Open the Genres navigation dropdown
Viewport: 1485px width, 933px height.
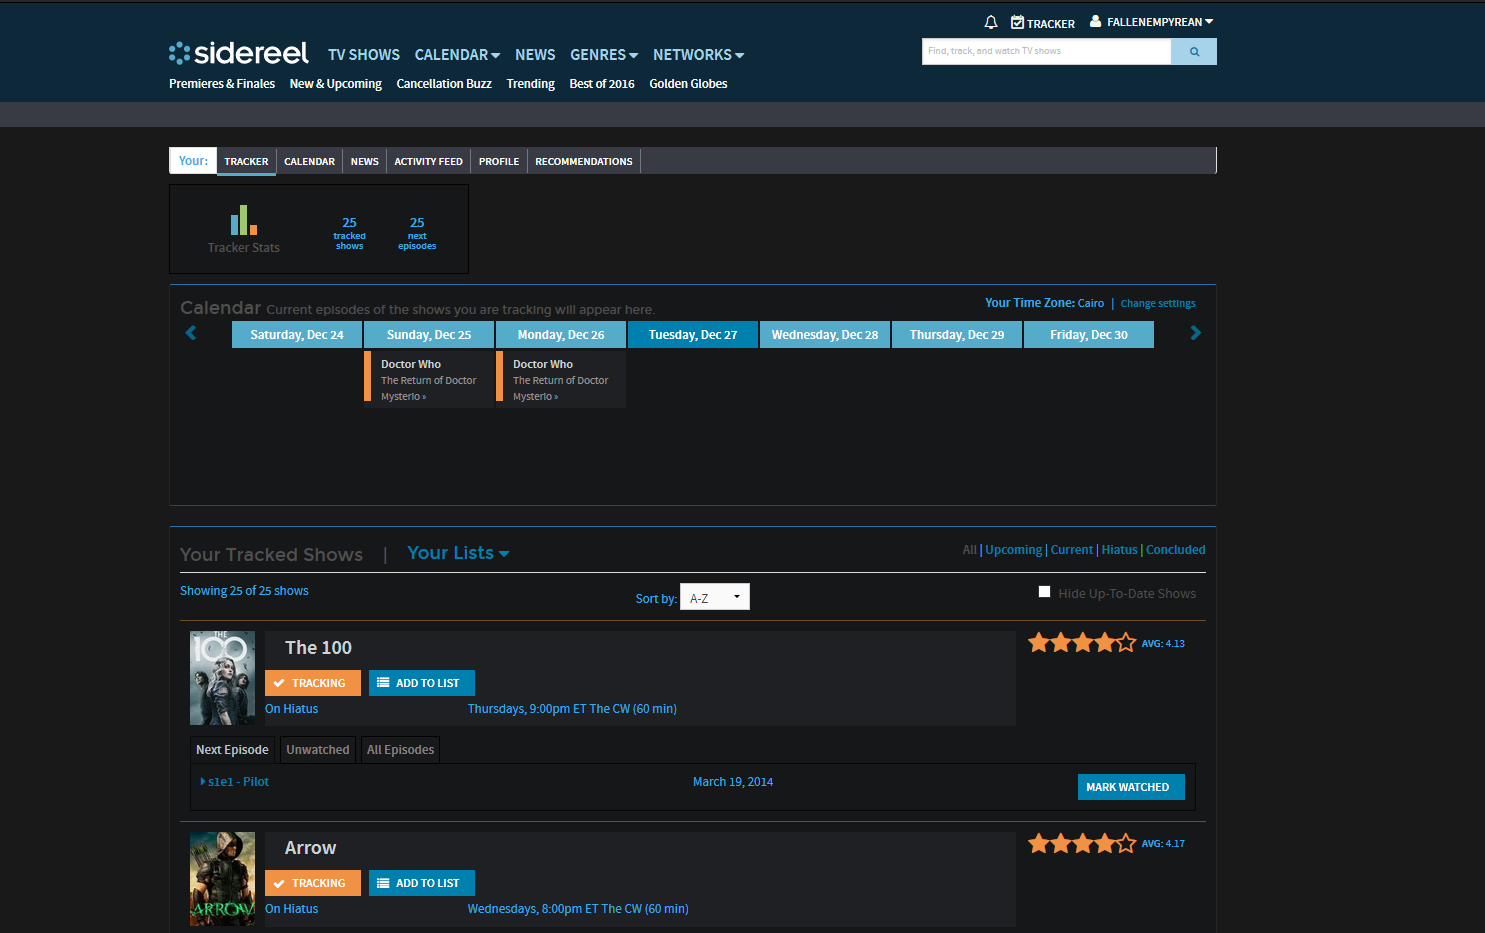click(603, 55)
